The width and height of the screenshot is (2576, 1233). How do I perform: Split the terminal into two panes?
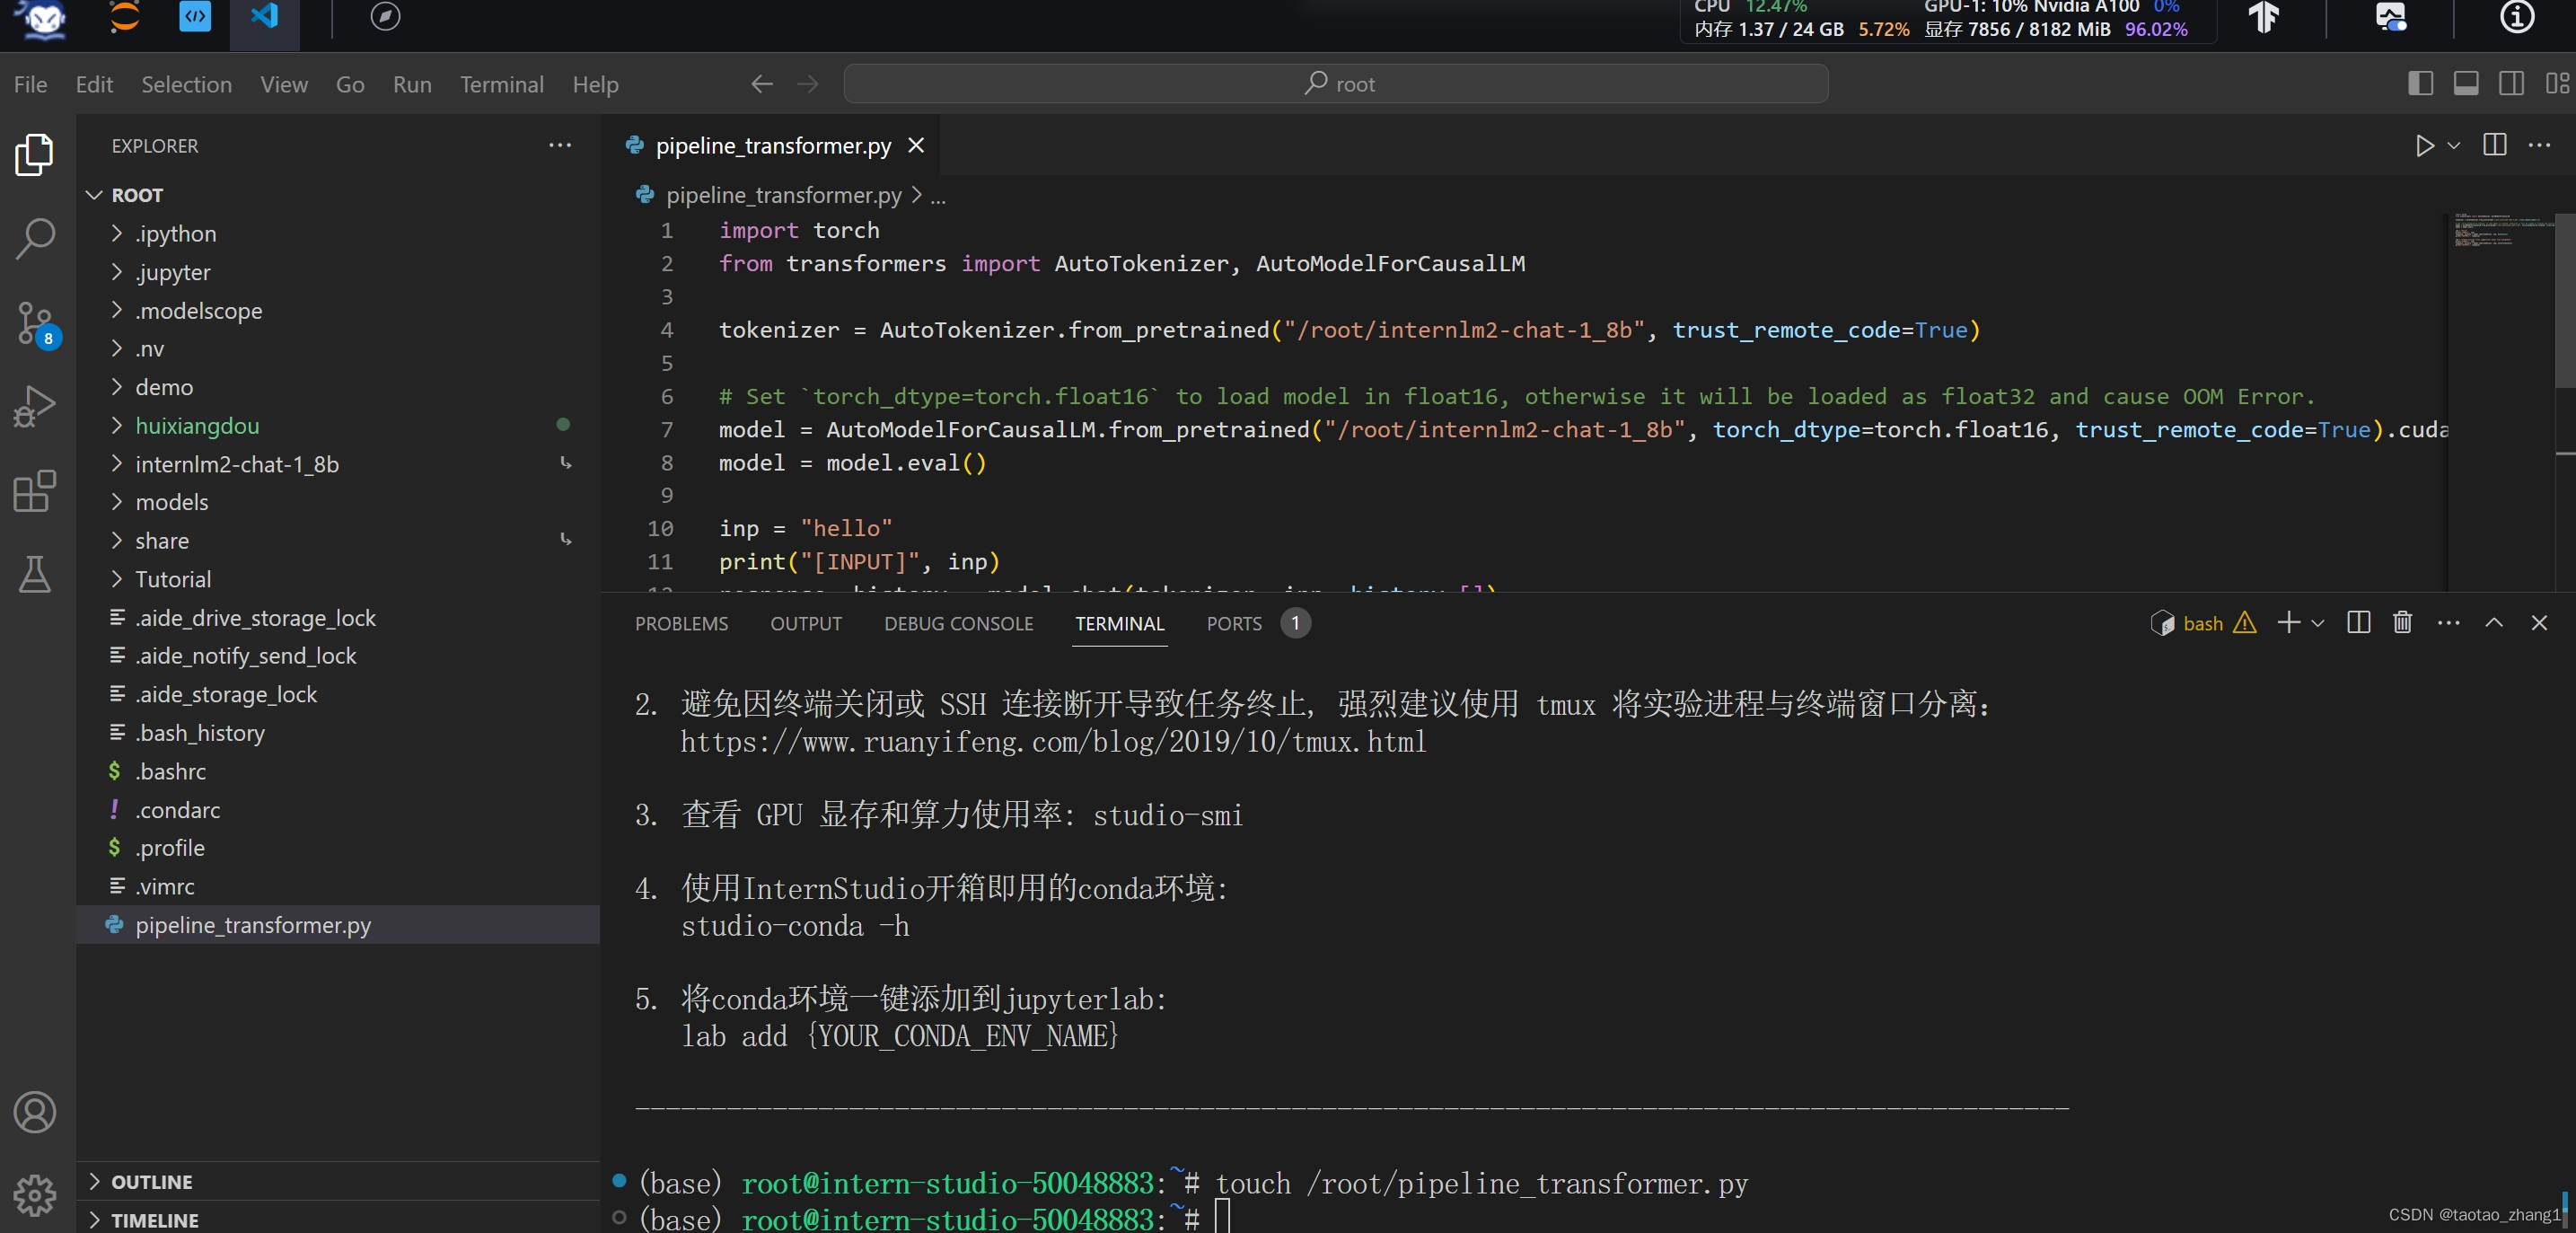point(2357,622)
